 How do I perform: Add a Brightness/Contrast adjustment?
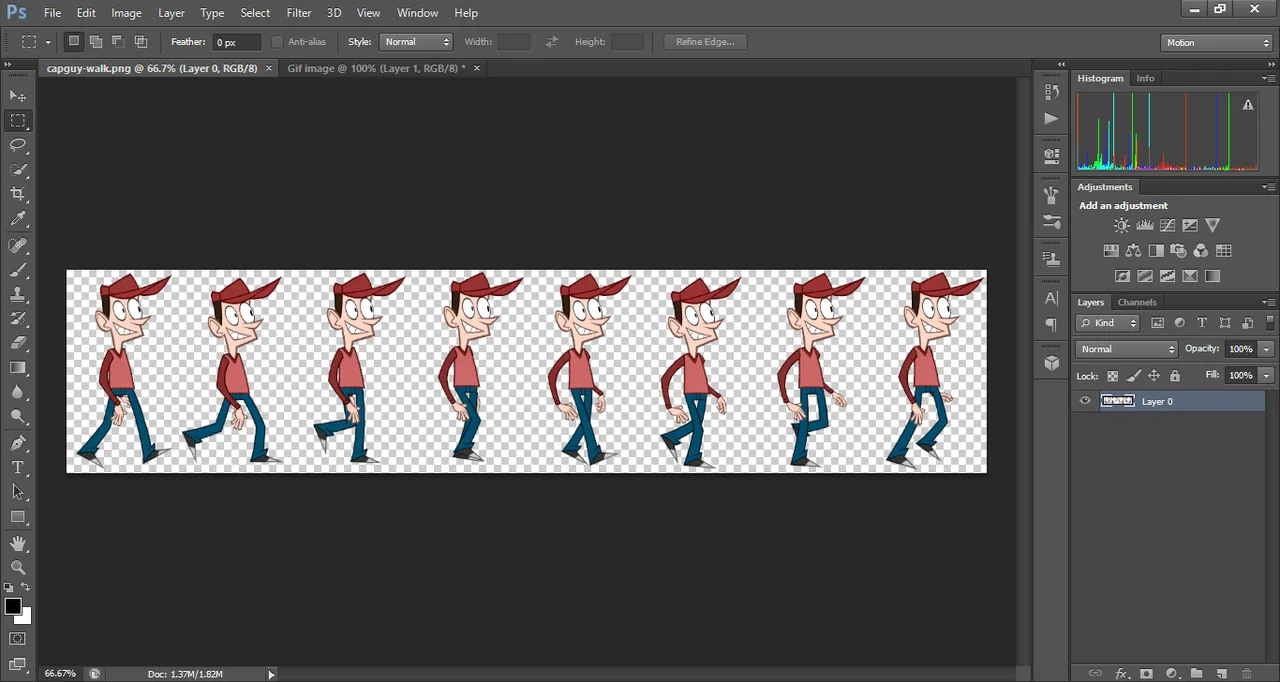pos(1122,226)
